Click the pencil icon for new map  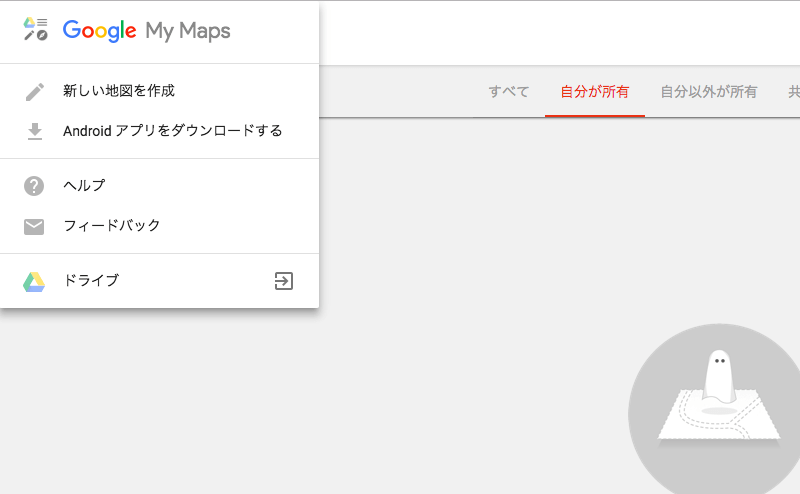click(35, 92)
